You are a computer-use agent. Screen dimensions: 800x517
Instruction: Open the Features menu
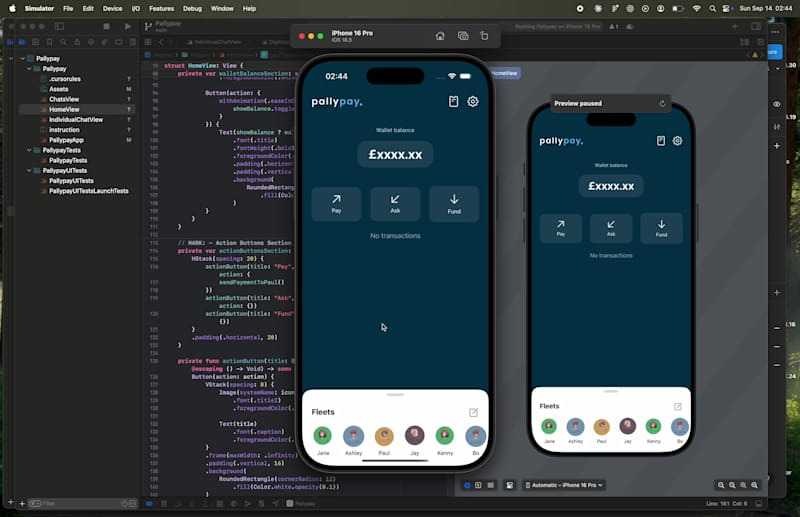[161, 9]
